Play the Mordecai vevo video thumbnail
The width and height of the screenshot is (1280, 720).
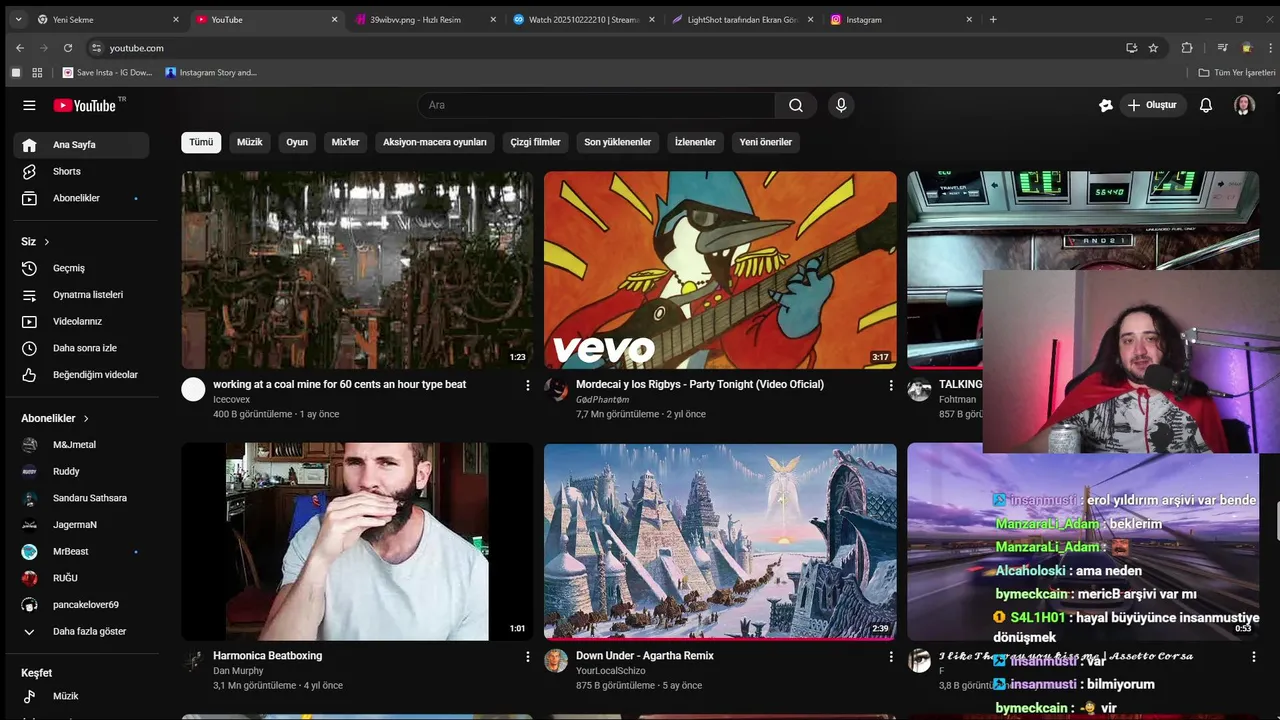[720, 270]
